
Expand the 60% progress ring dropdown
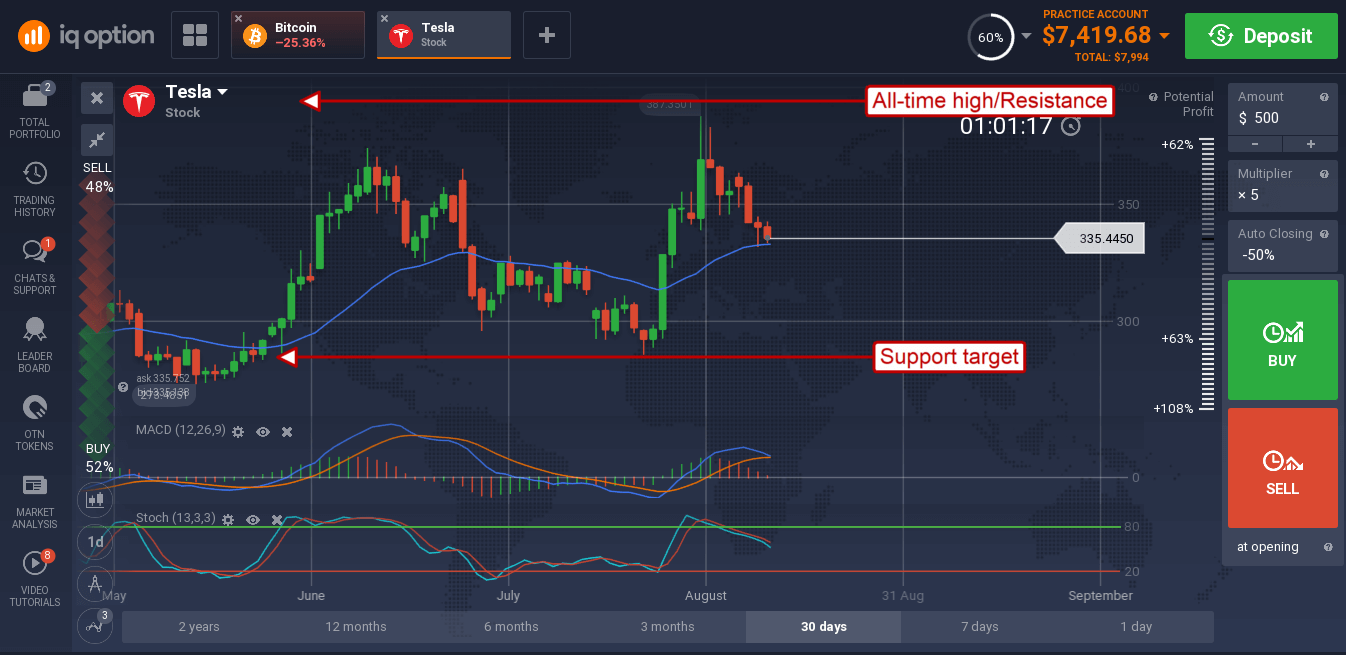[1026, 37]
